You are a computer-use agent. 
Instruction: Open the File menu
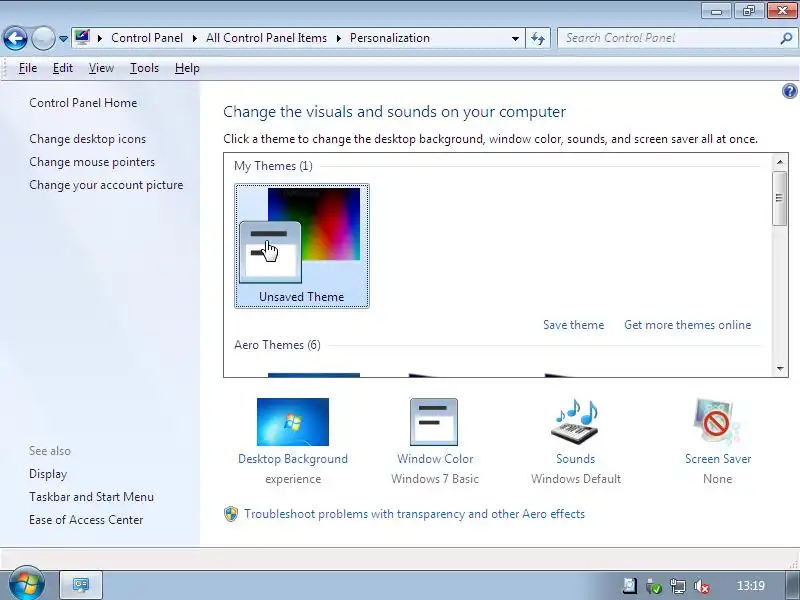point(28,68)
